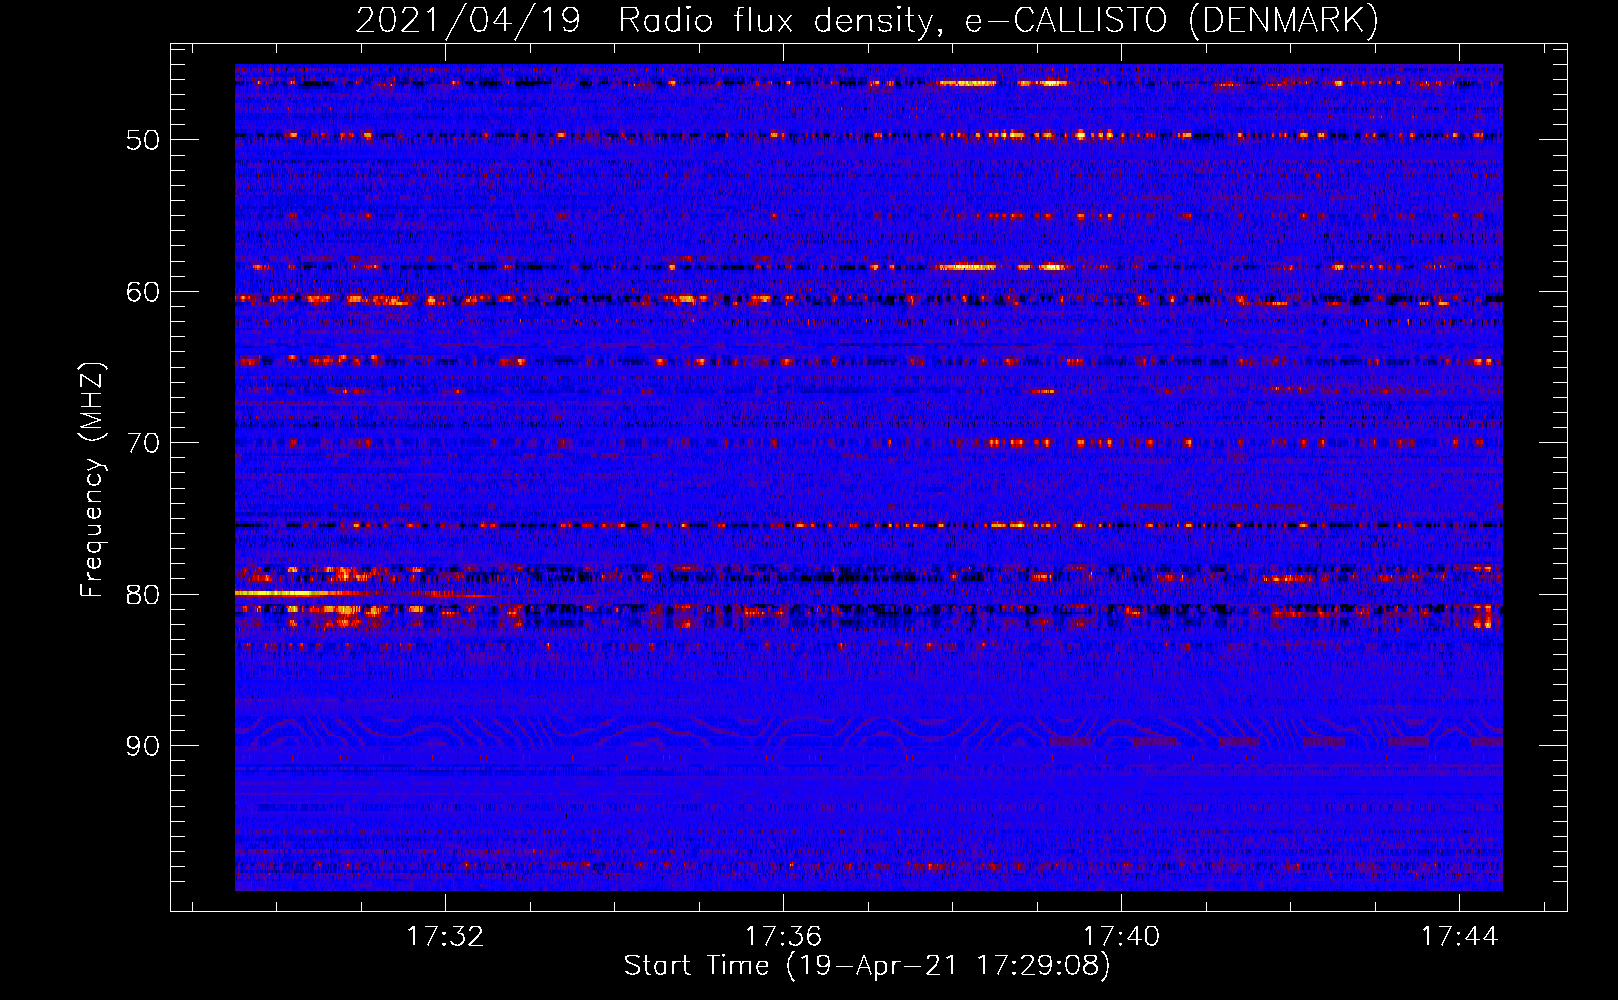Click the 17:36 time tick label
This screenshot has width=1618, height=1000.
tap(783, 936)
